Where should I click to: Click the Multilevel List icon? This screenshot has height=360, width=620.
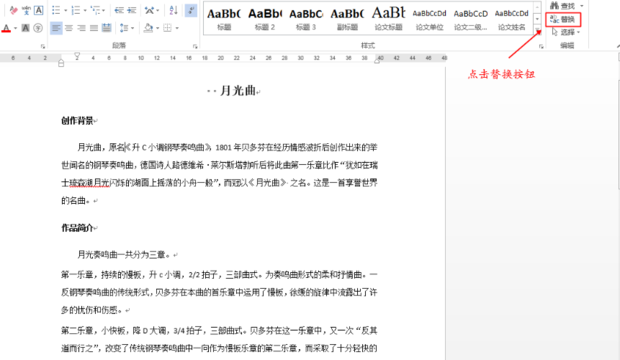click(95, 10)
